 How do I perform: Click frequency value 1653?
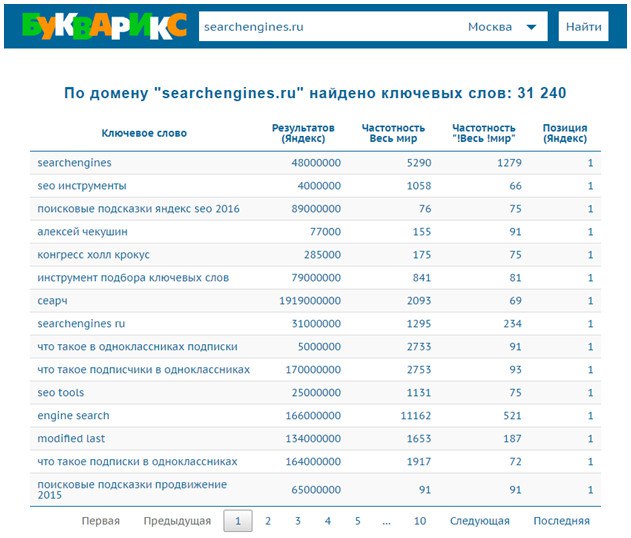[x=419, y=439]
